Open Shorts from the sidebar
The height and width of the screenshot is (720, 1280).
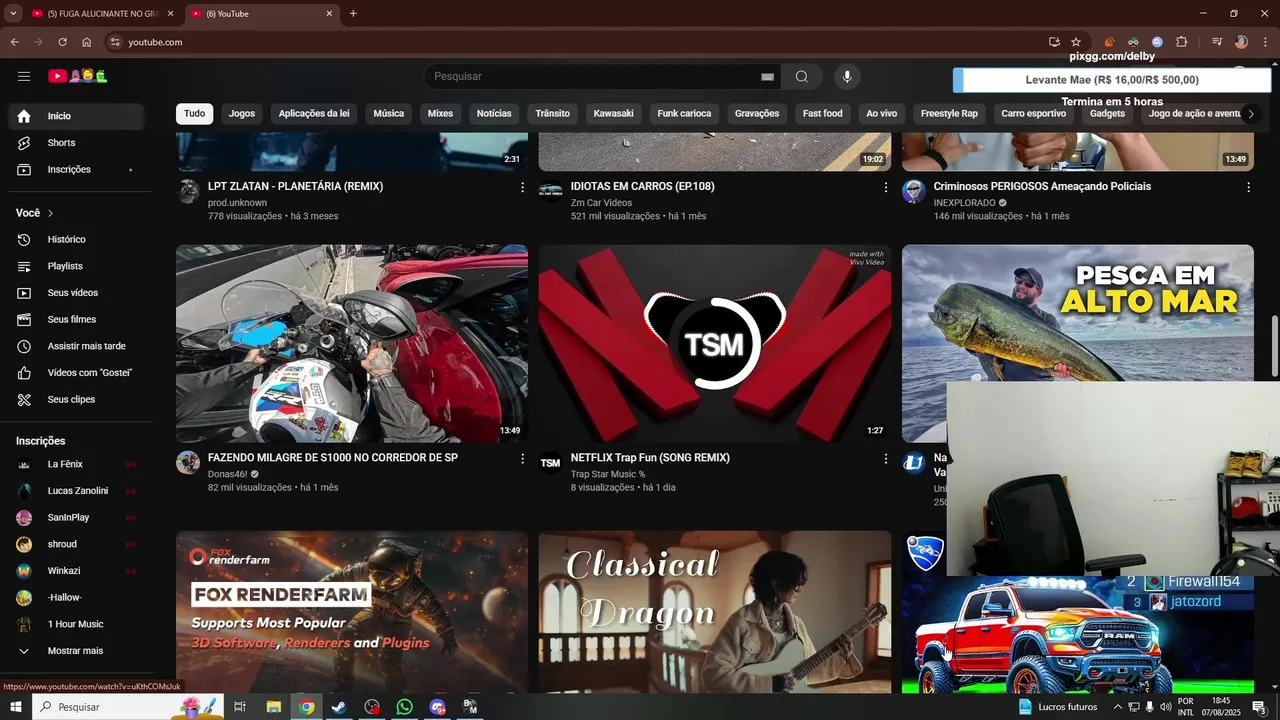pyautogui.click(x=77, y=143)
